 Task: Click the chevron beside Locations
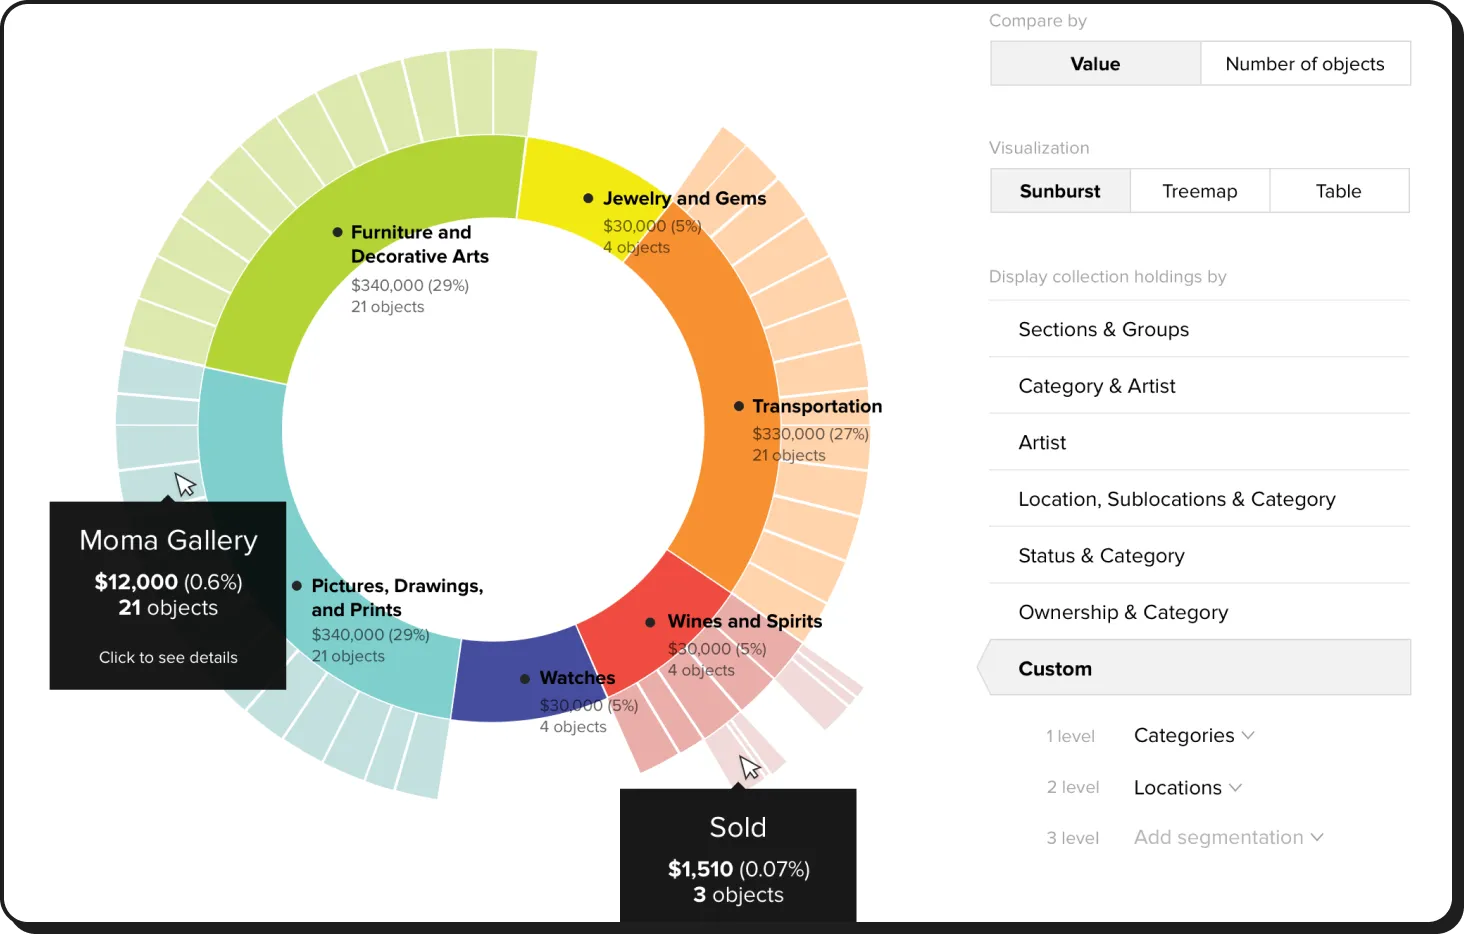coord(1236,787)
